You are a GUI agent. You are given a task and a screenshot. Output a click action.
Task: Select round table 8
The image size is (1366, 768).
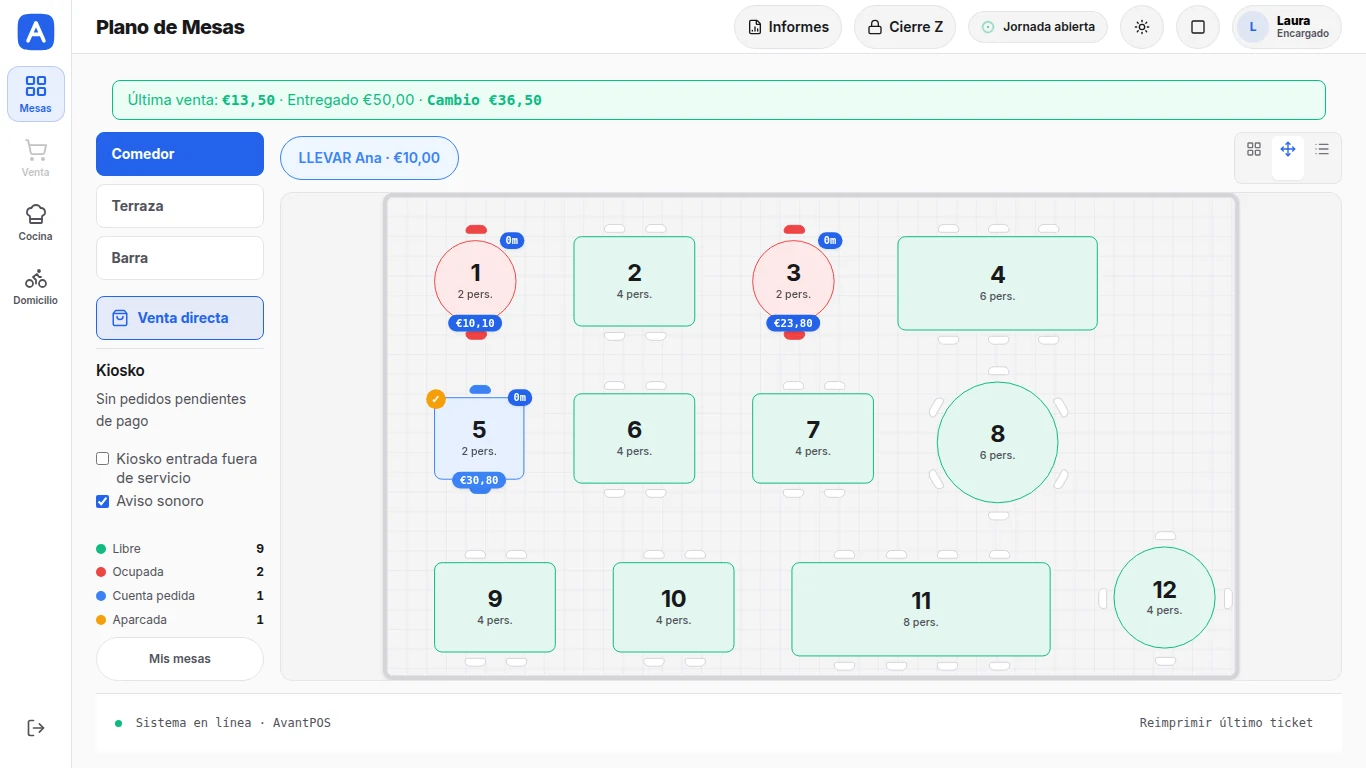[998, 442]
